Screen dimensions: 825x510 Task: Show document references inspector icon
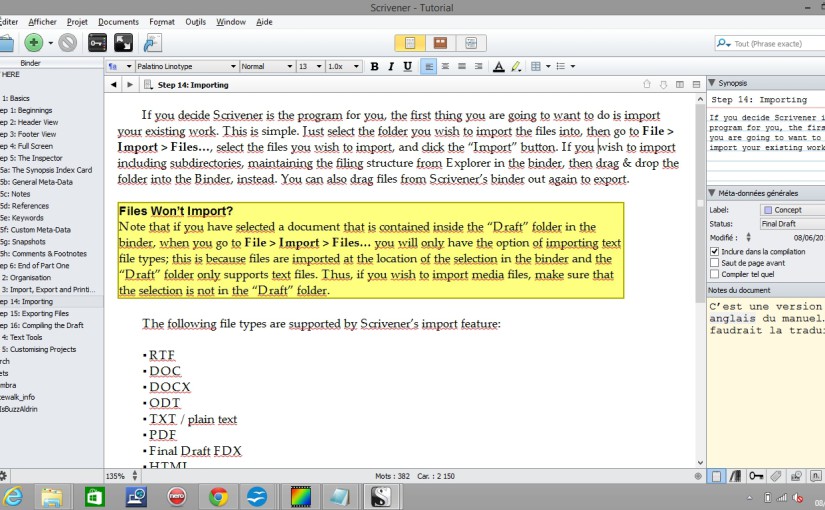coord(736,476)
